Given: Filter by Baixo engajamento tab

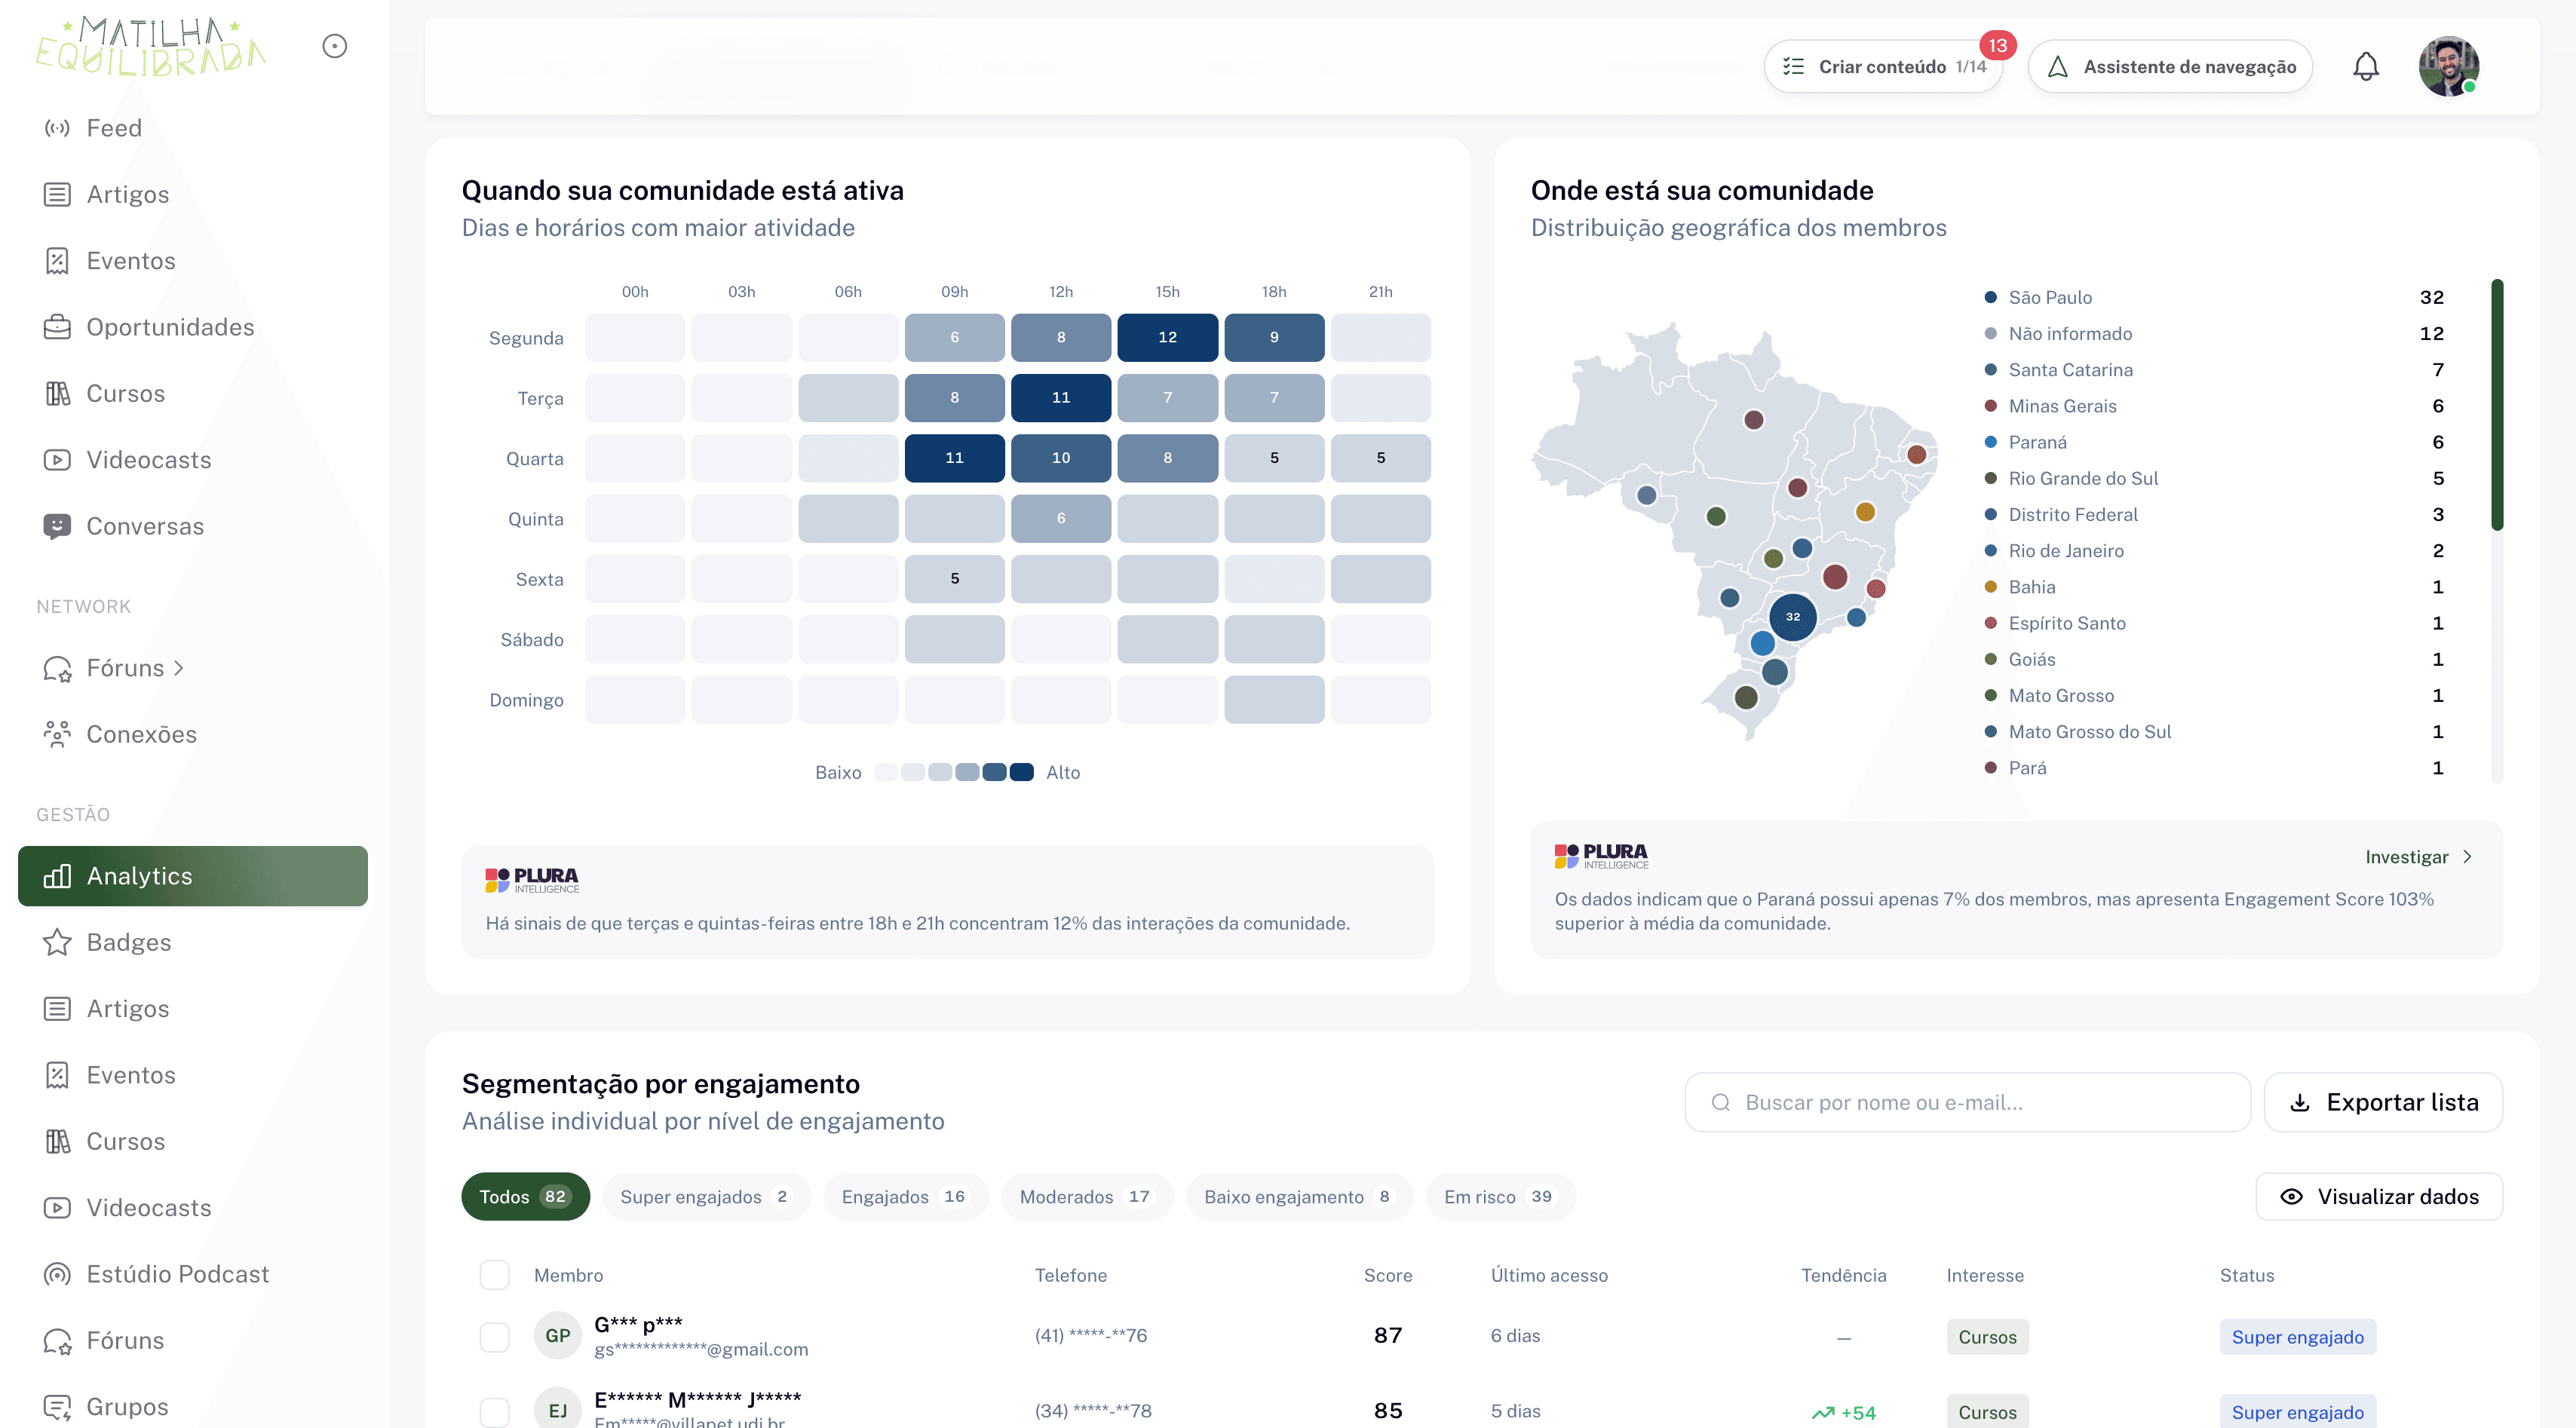Looking at the screenshot, I should [1299, 1197].
